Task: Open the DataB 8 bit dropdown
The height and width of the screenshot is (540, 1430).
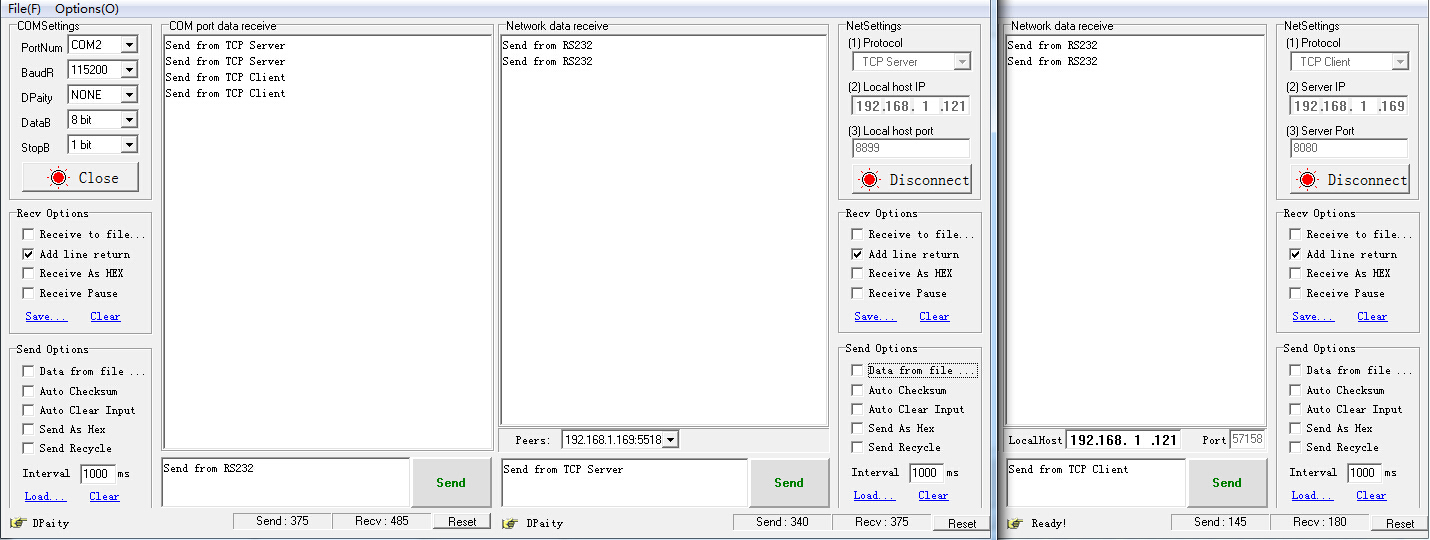Action: coord(129,120)
